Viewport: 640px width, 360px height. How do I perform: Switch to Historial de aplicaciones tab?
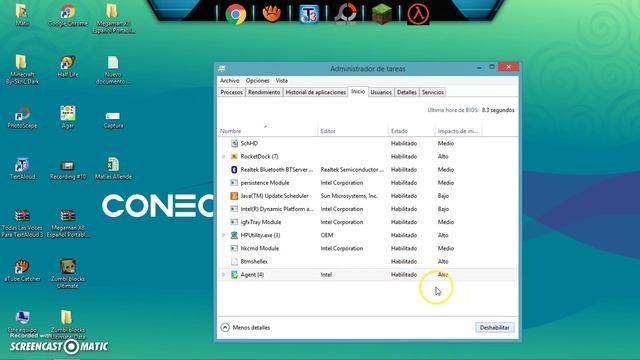[x=315, y=92]
